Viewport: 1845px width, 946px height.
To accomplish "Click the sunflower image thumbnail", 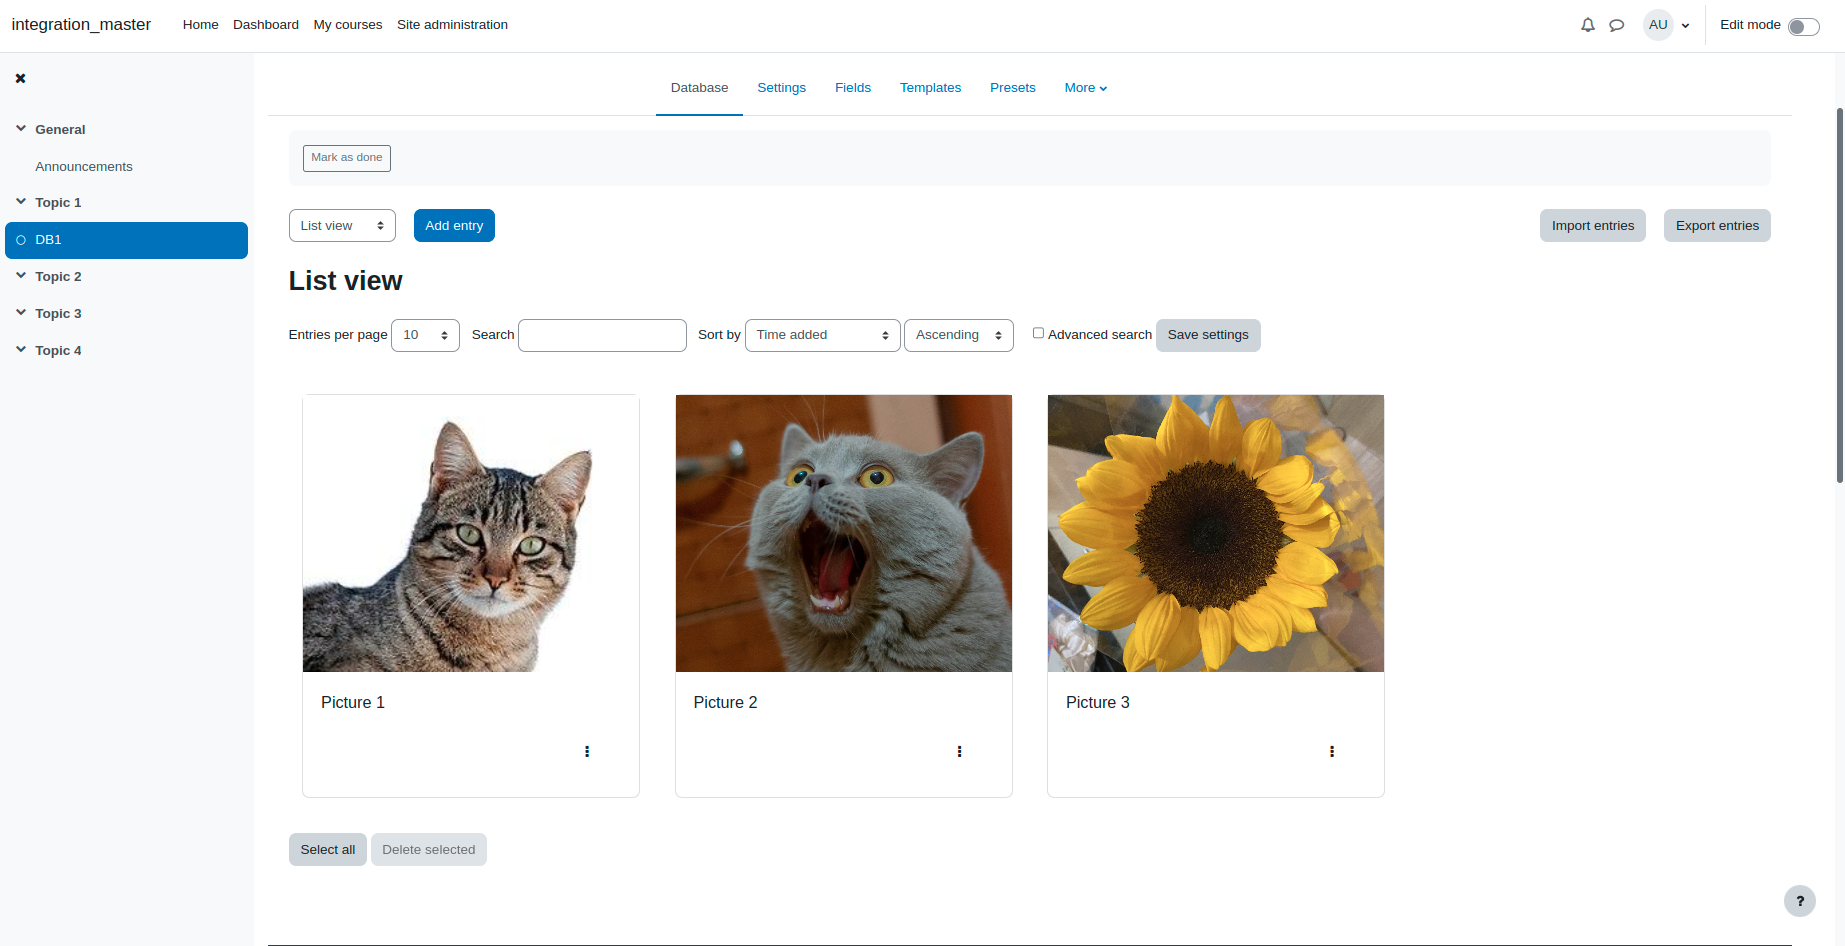I will [x=1216, y=533].
